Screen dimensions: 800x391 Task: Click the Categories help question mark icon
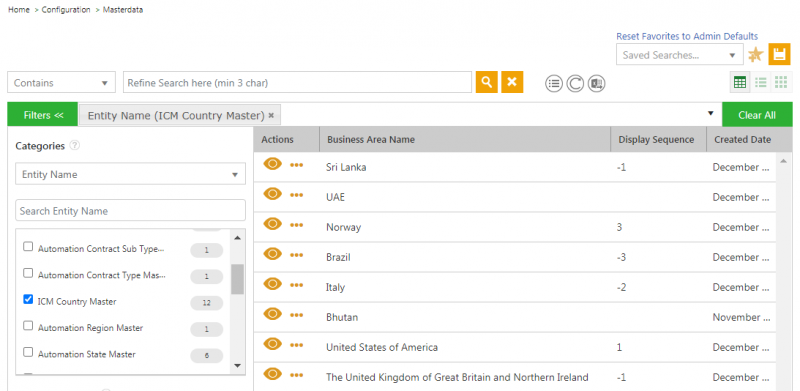(75, 145)
